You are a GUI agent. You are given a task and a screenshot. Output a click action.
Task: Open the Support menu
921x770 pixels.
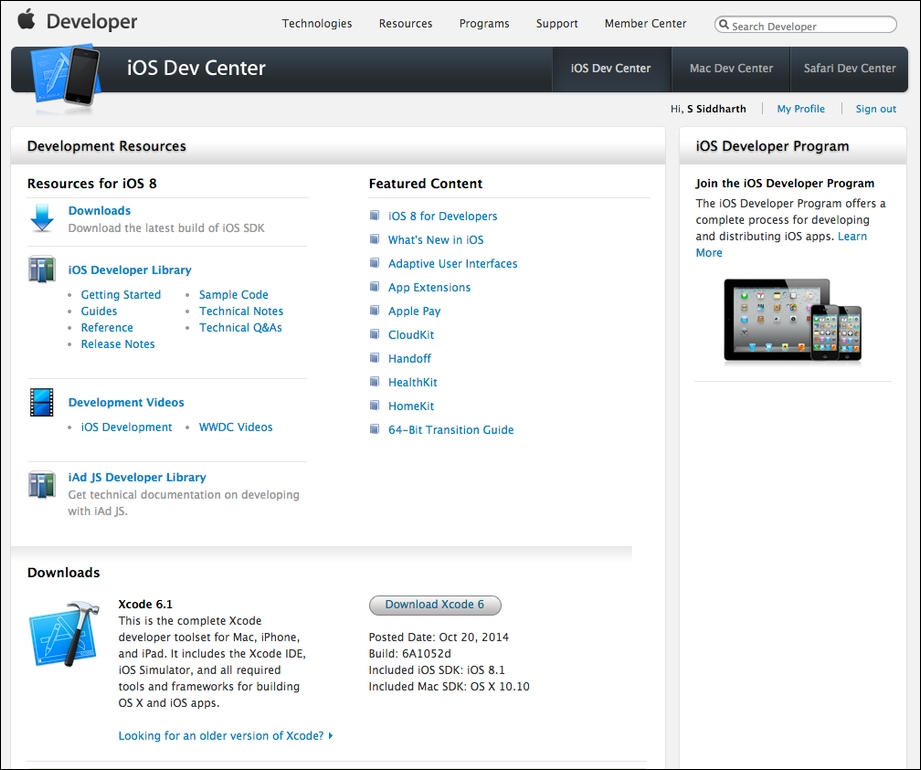click(x=557, y=23)
